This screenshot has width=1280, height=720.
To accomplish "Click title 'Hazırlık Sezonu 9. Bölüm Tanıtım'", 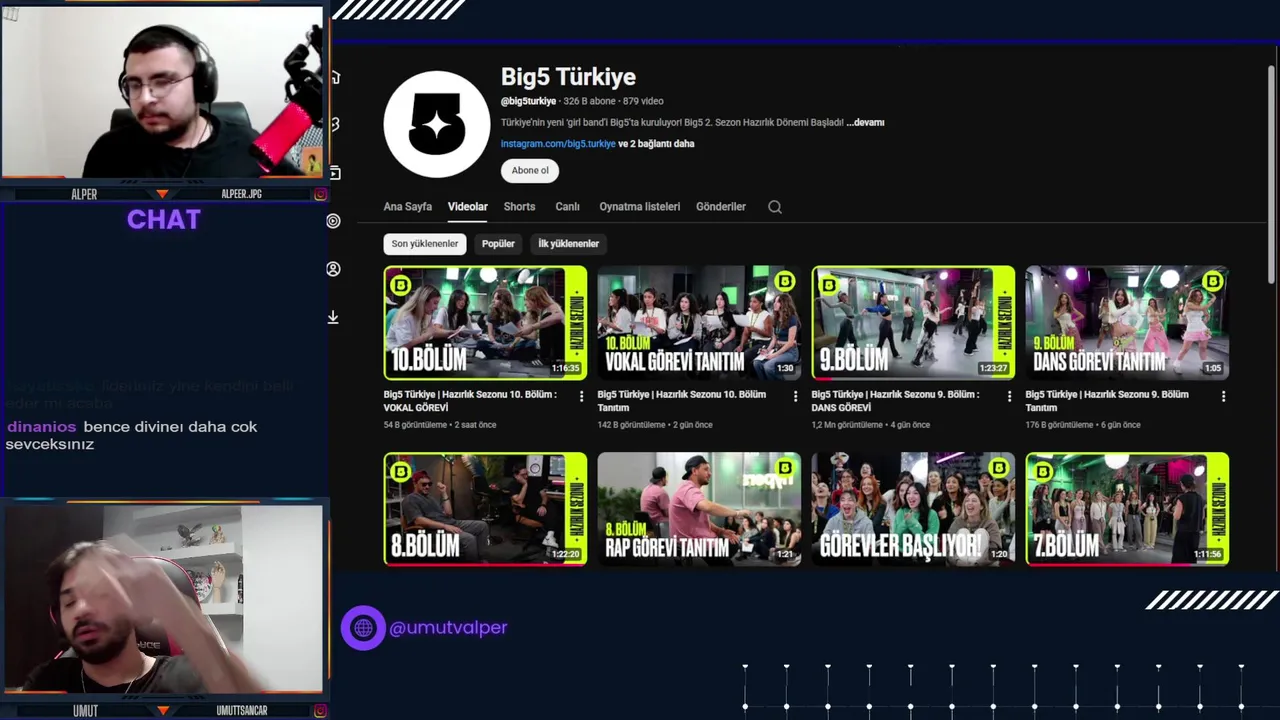I will (x=1107, y=401).
